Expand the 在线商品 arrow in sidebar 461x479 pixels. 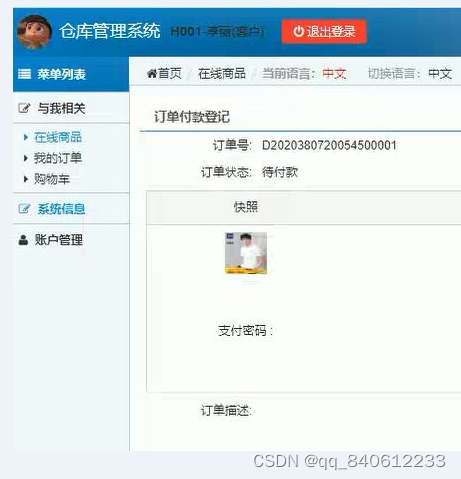click(26, 137)
